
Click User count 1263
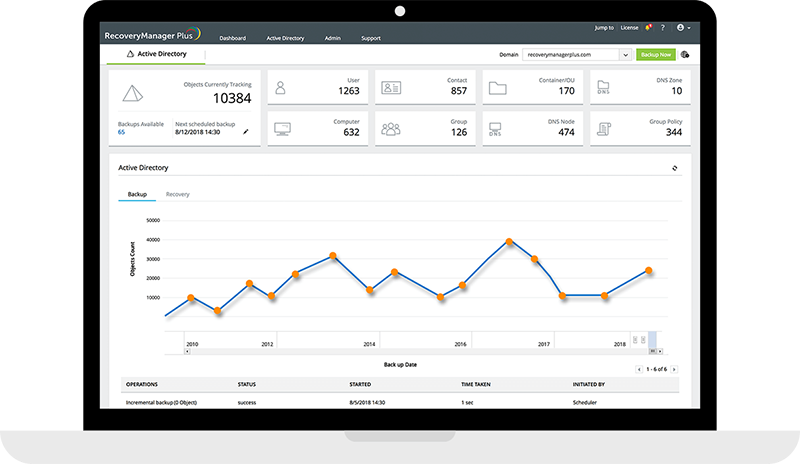point(349,90)
